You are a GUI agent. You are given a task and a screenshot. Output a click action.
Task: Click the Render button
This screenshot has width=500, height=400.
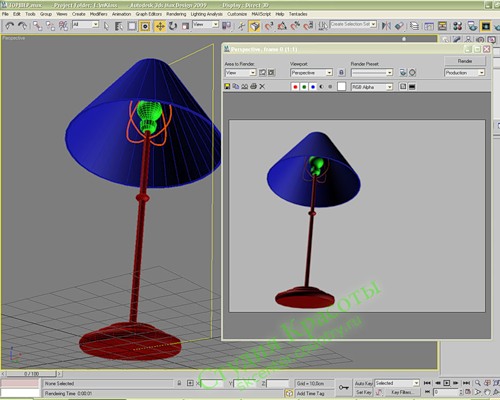(465, 61)
